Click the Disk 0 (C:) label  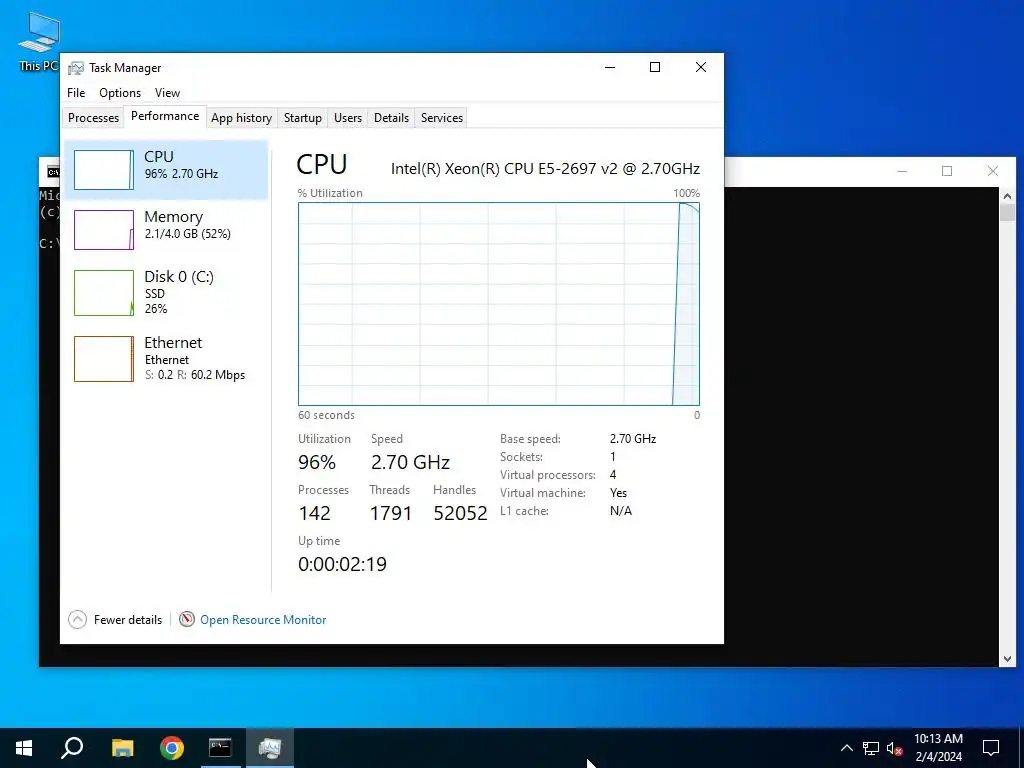coord(179,276)
